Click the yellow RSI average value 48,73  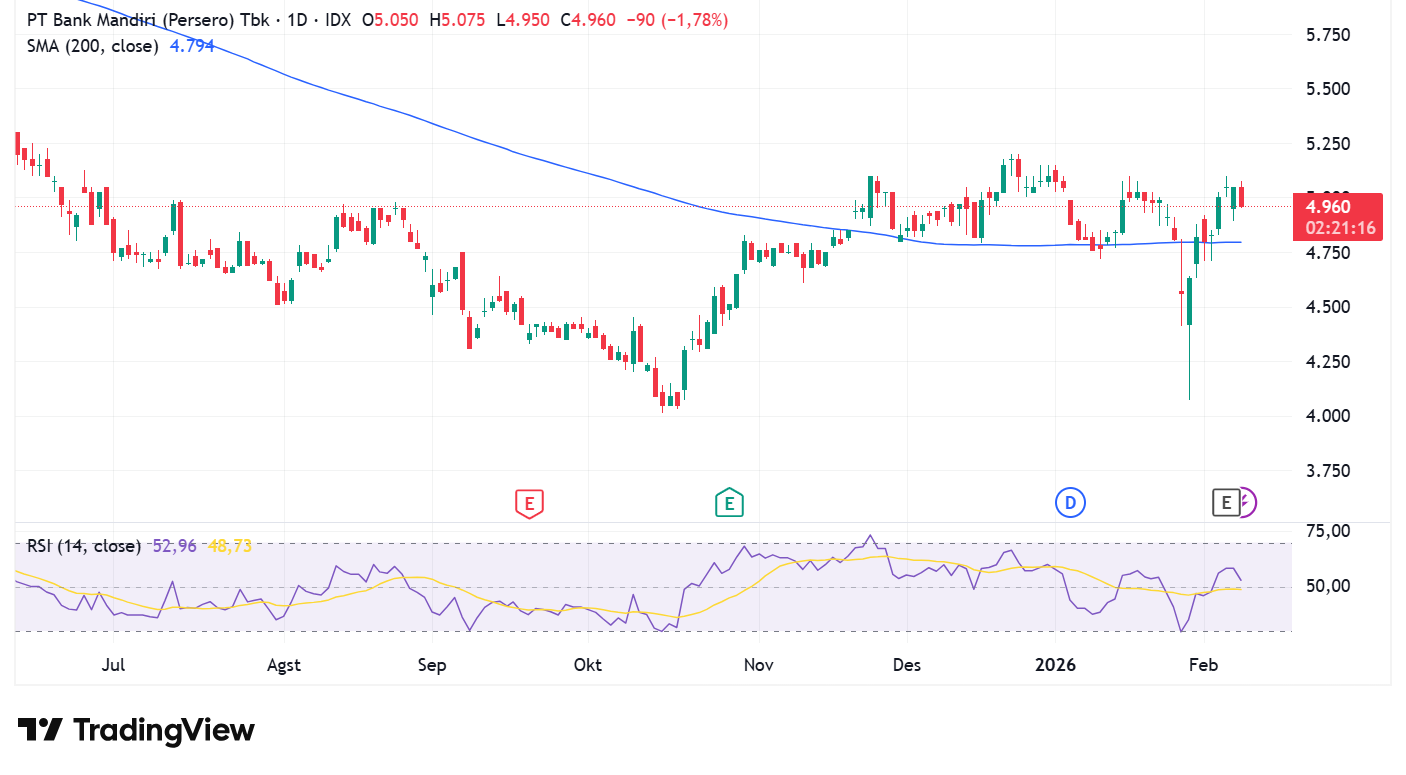tap(229, 546)
